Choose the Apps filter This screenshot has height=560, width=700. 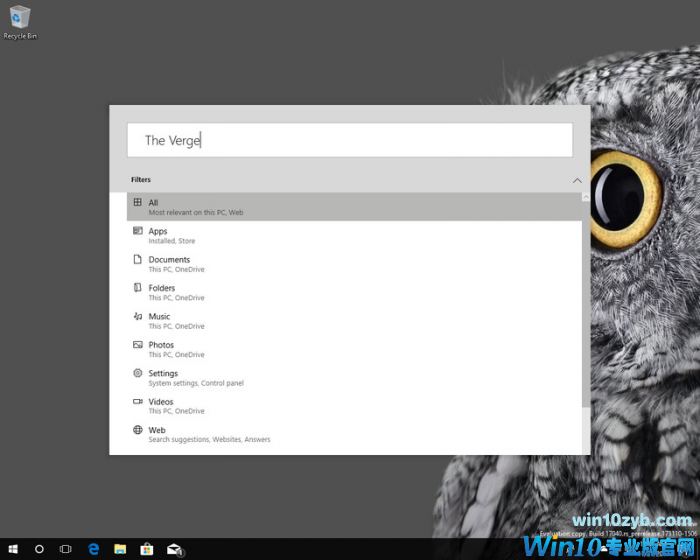click(350, 235)
